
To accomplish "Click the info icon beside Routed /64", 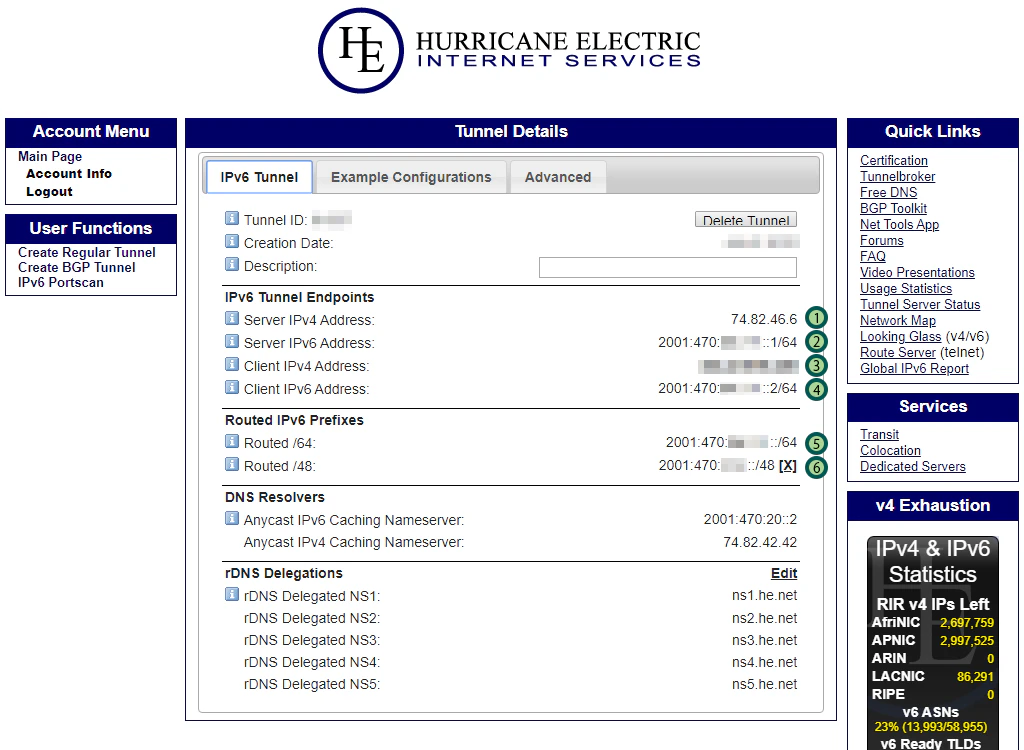I will [x=232, y=441].
